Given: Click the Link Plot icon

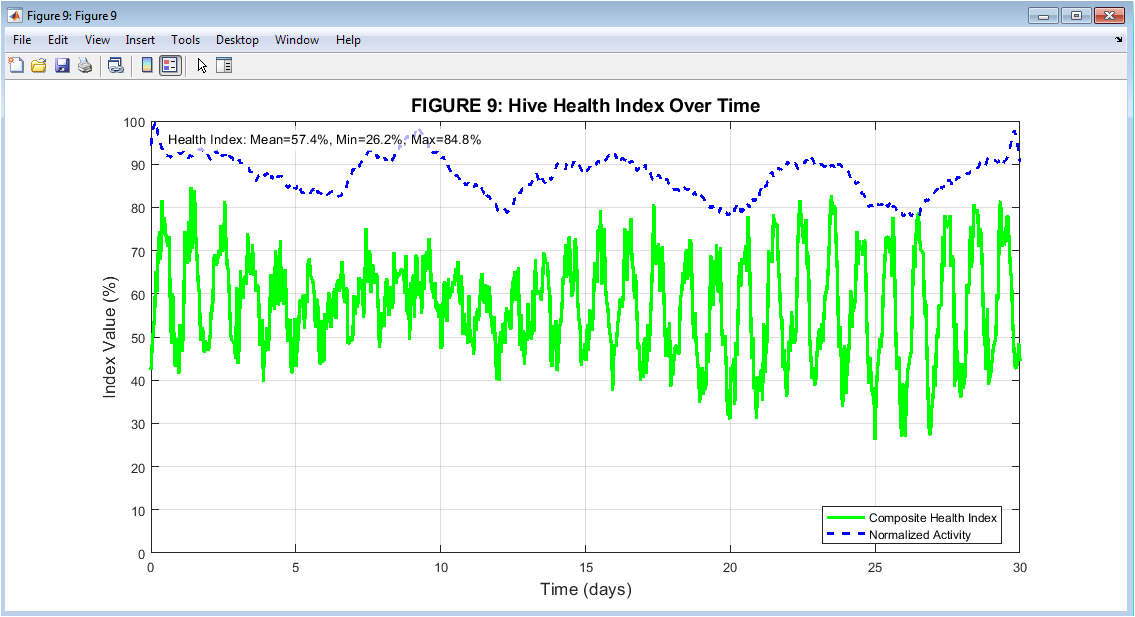Looking at the screenshot, I should [x=116, y=66].
